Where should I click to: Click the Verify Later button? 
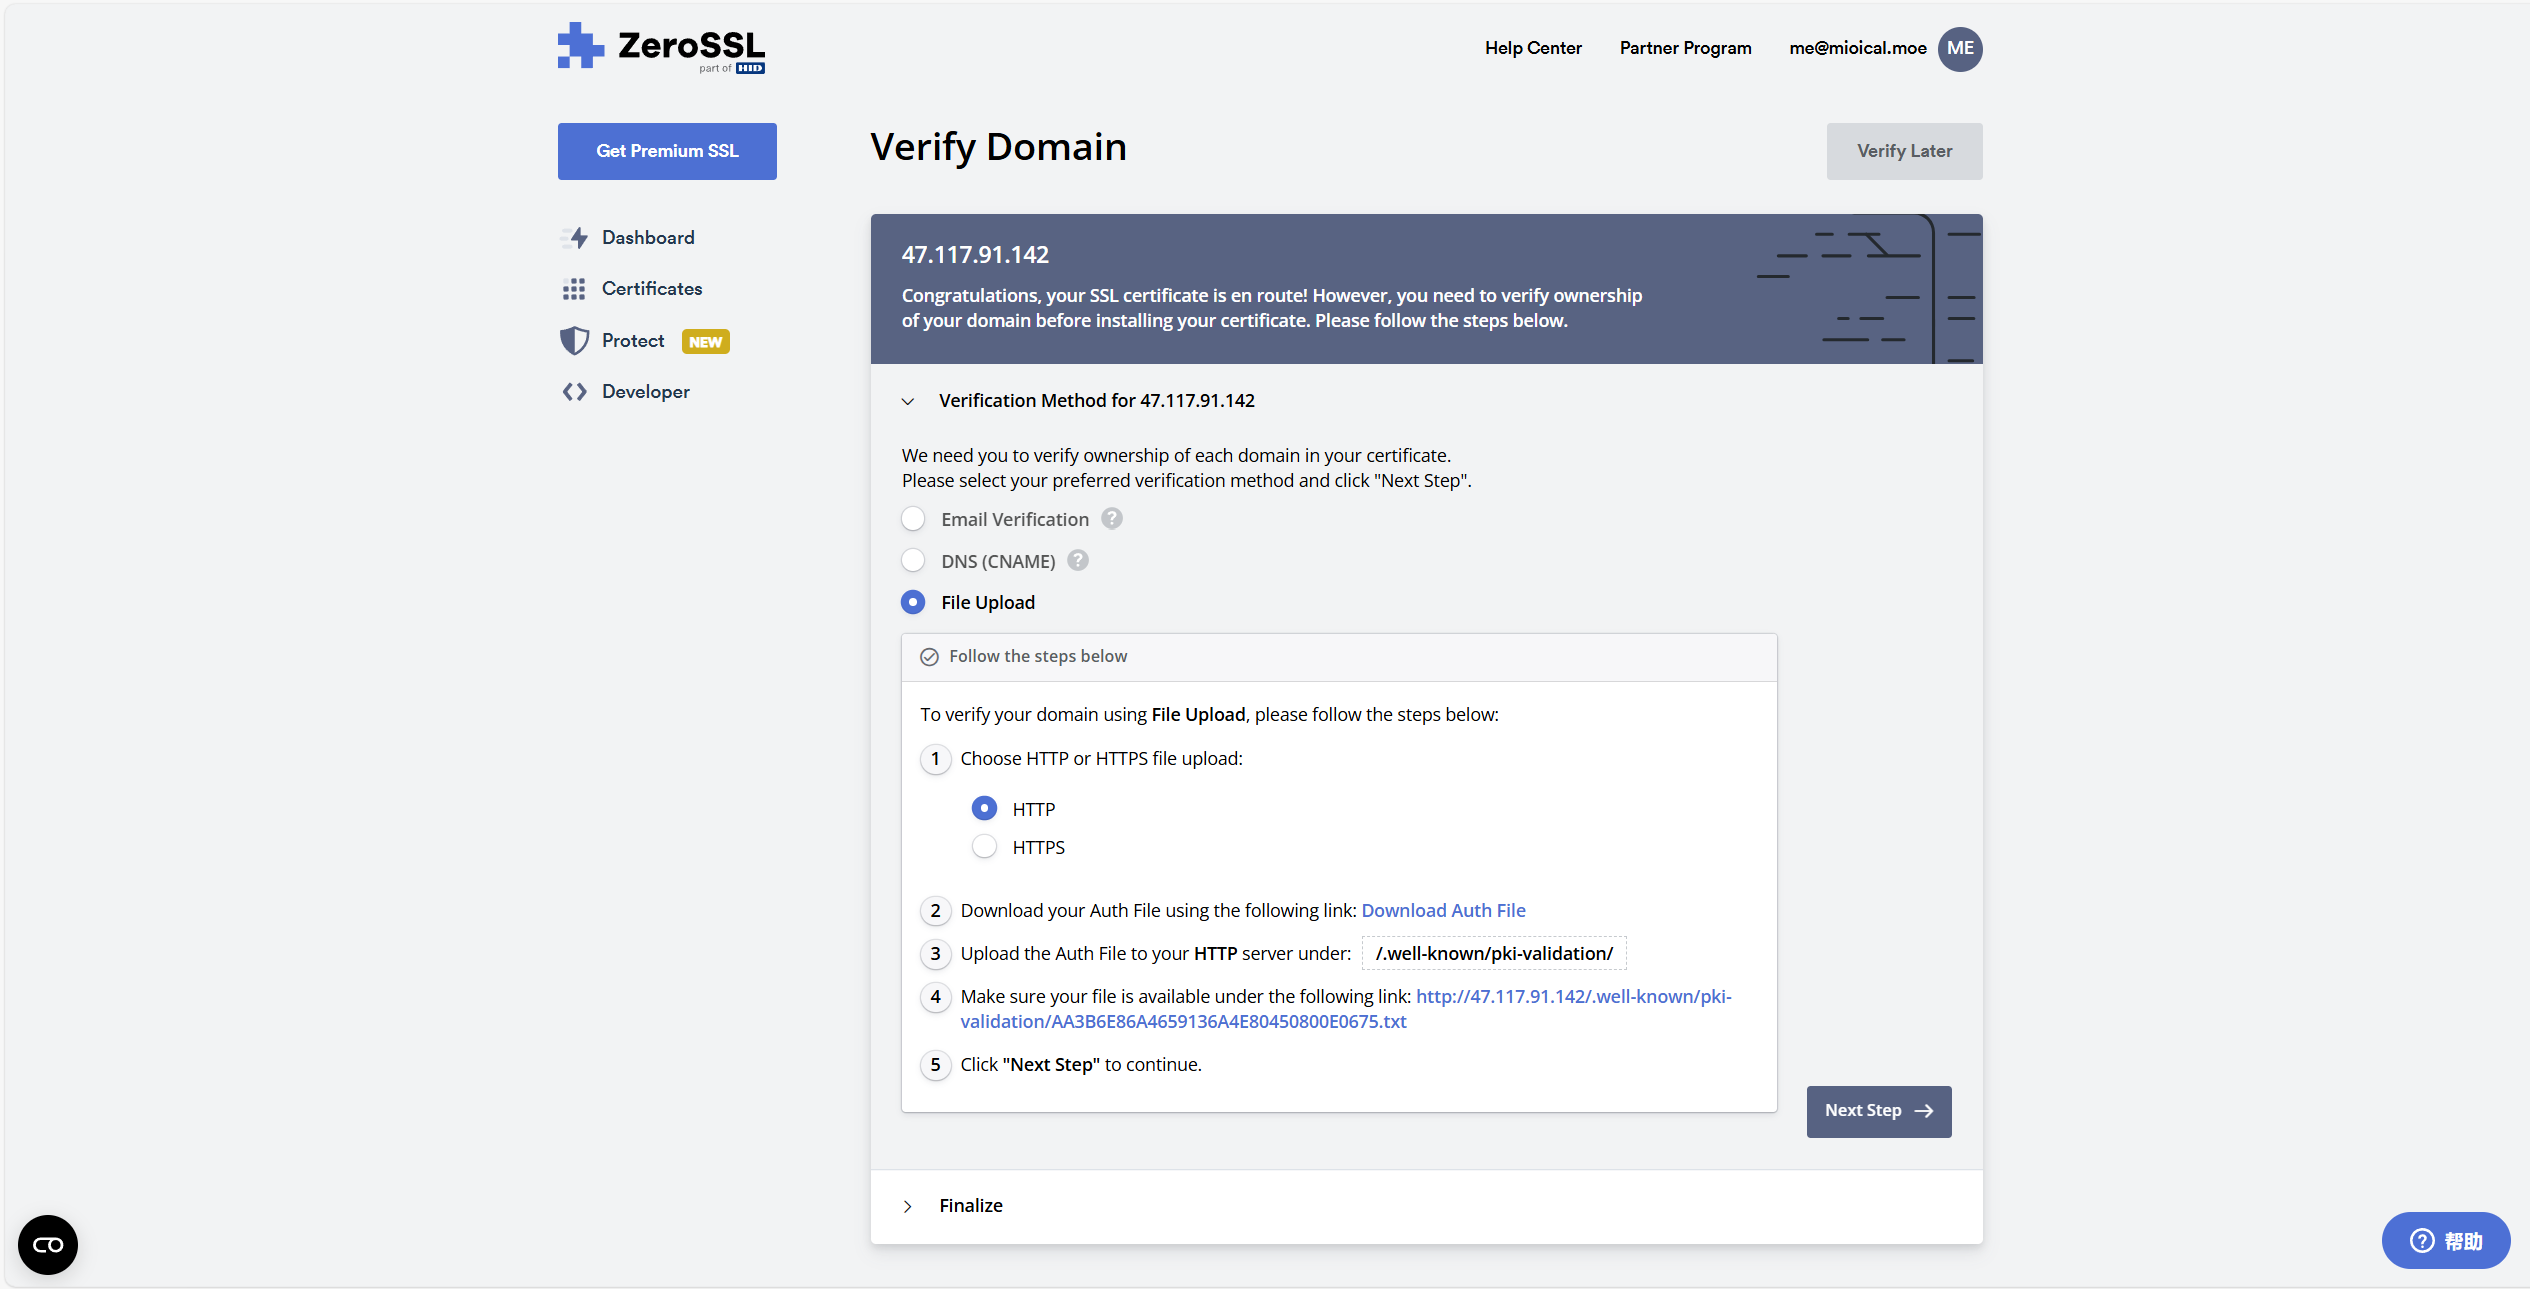coord(1904,151)
